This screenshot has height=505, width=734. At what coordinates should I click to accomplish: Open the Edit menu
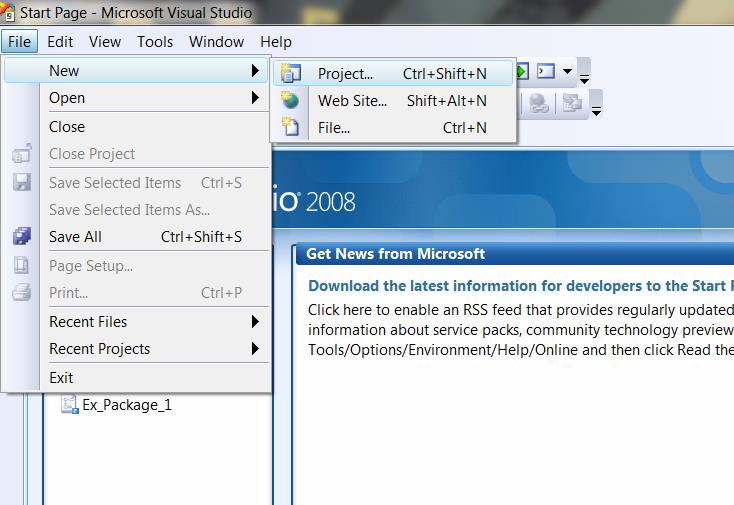(x=60, y=41)
